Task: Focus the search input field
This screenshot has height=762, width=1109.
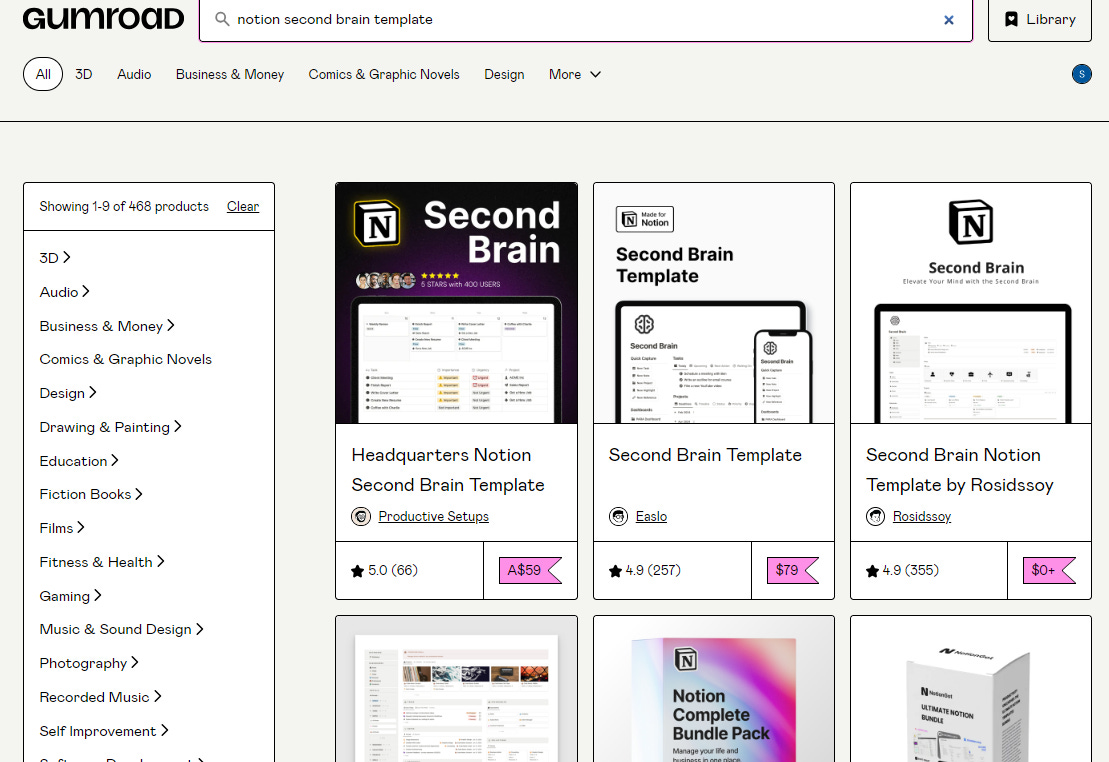Action: (586, 20)
